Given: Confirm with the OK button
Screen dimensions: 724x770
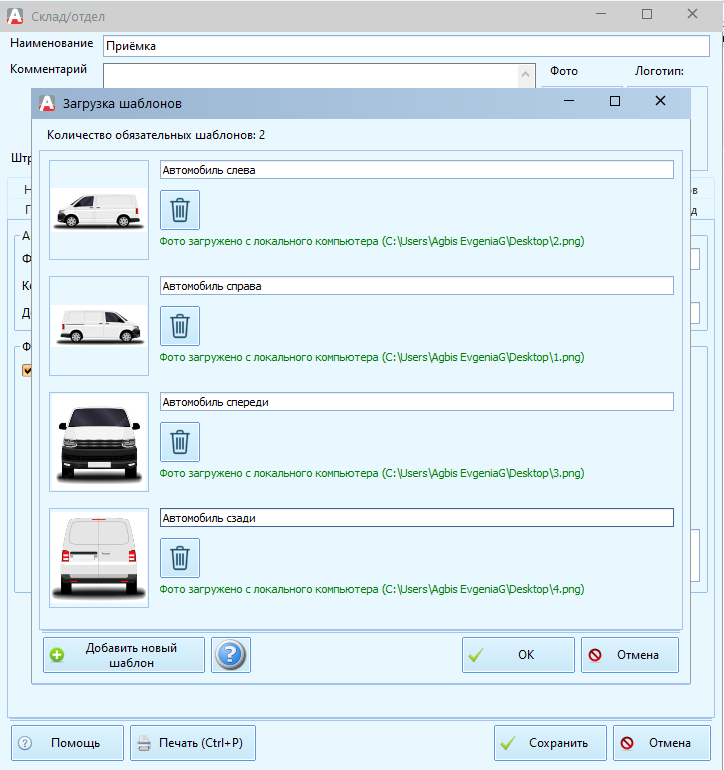Looking at the screenshot, I should tap(518, 655).
